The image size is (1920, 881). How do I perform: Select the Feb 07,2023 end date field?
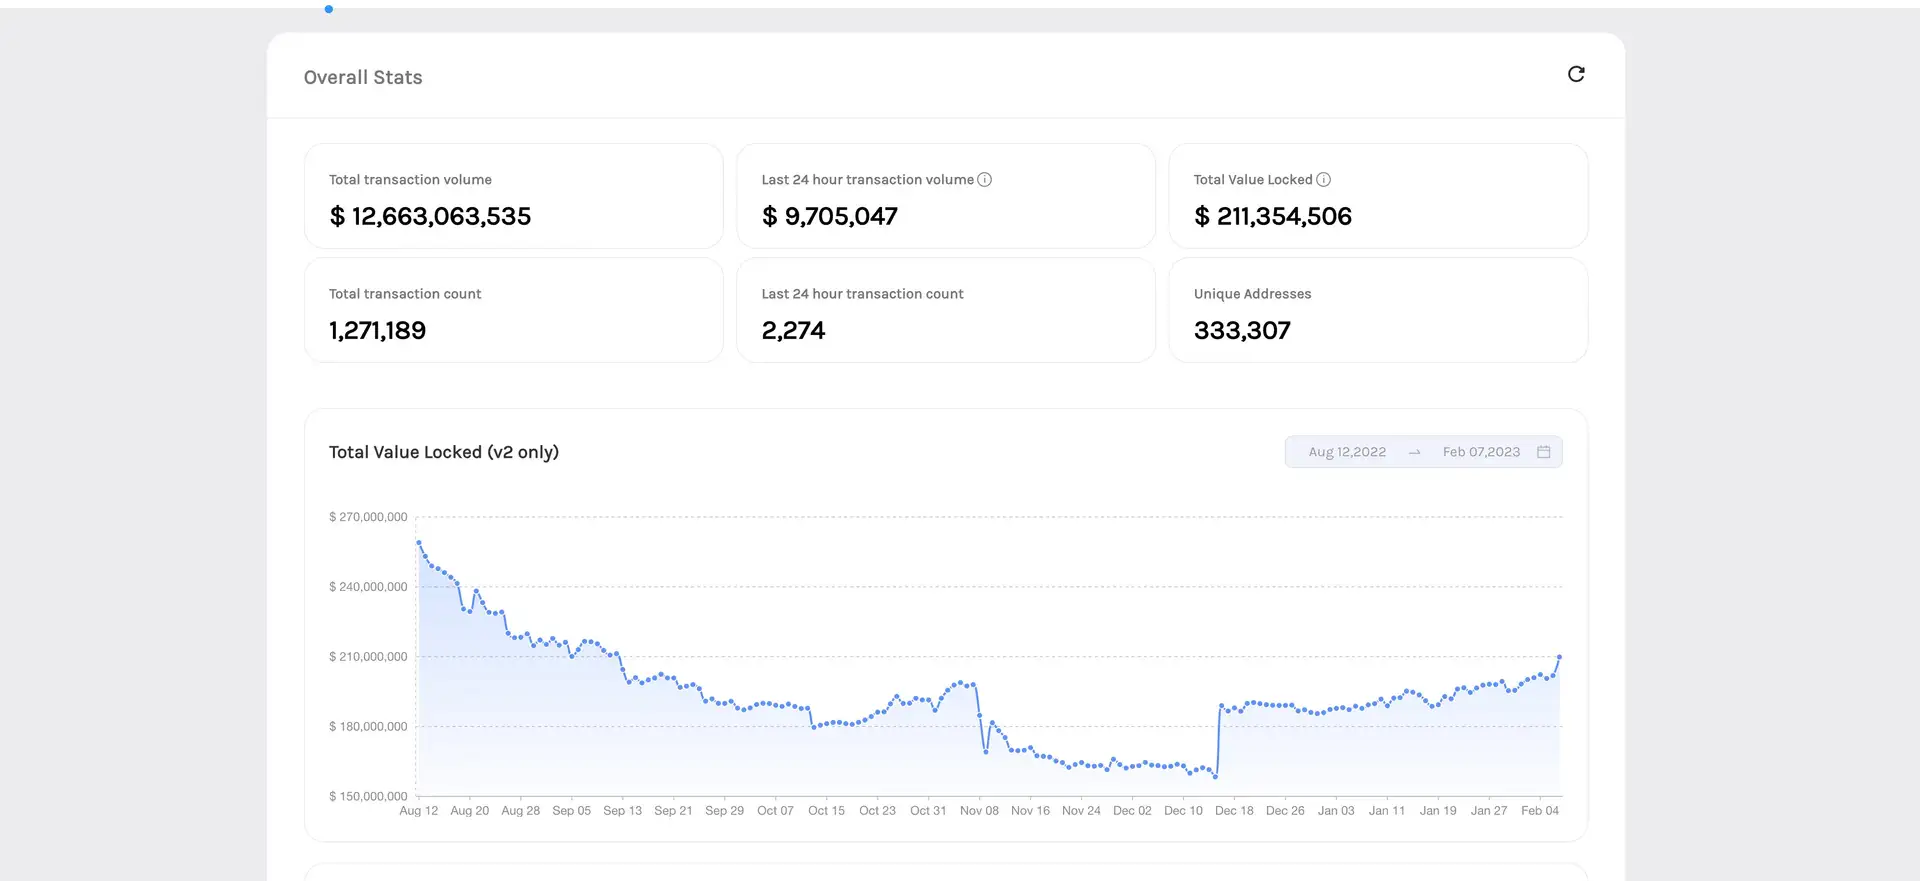click(x=1480, y=452)
